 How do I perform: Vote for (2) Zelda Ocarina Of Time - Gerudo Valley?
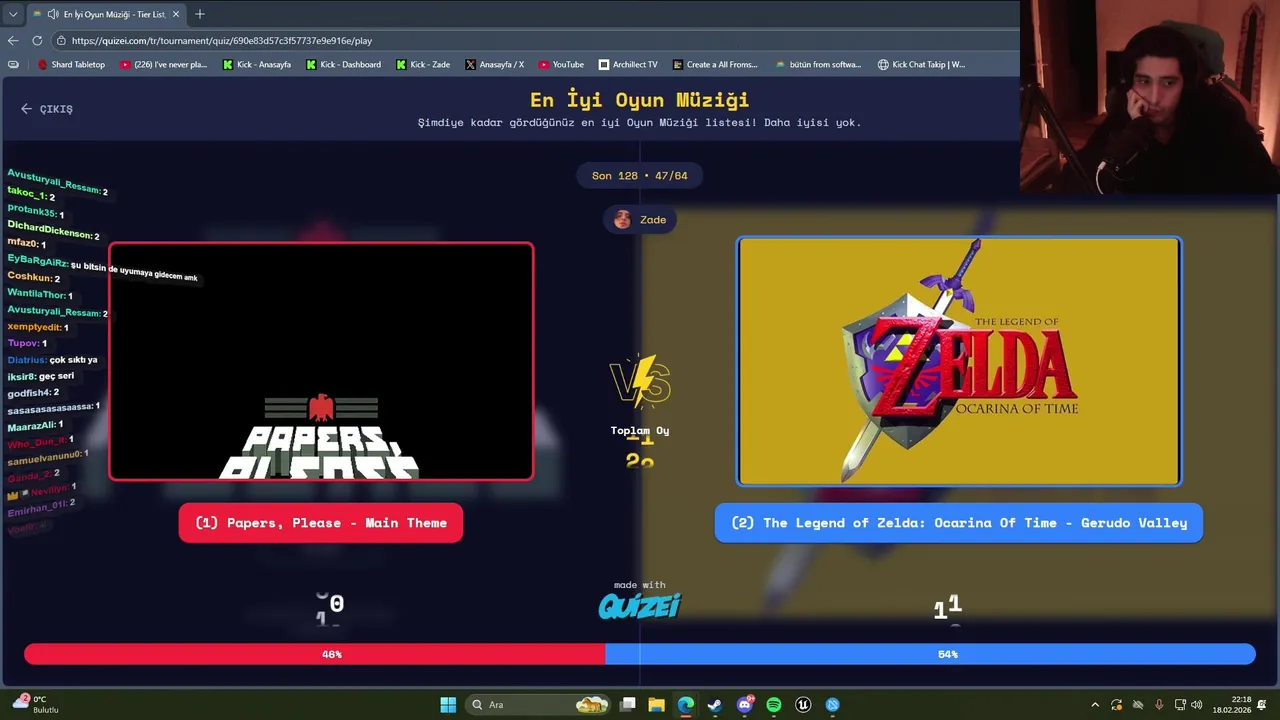coord(959,523)
